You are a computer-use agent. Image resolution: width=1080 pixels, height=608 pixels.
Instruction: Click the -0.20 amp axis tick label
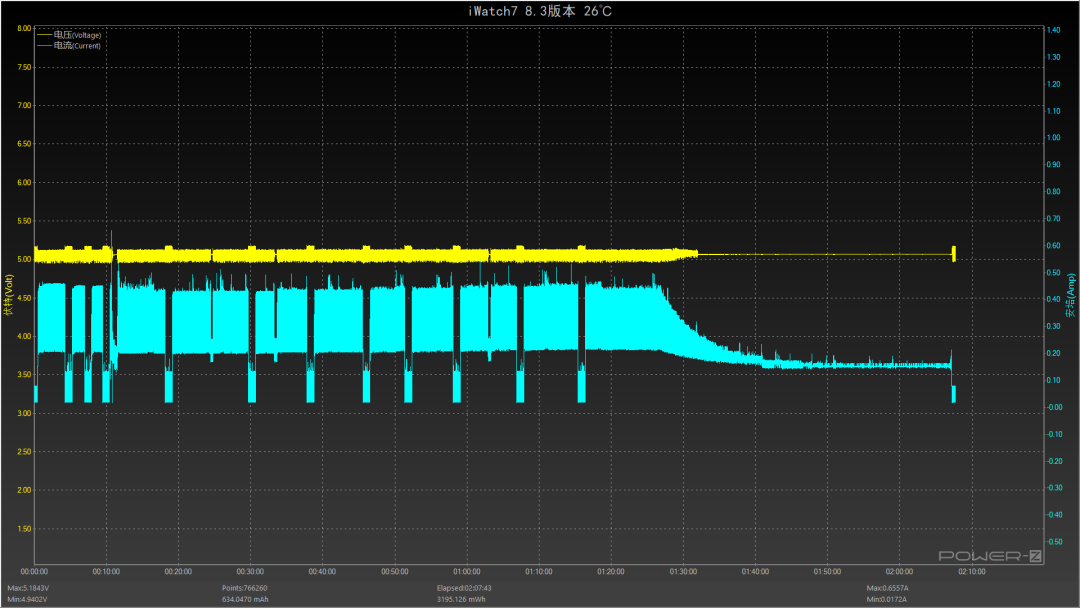point(1055,461)
